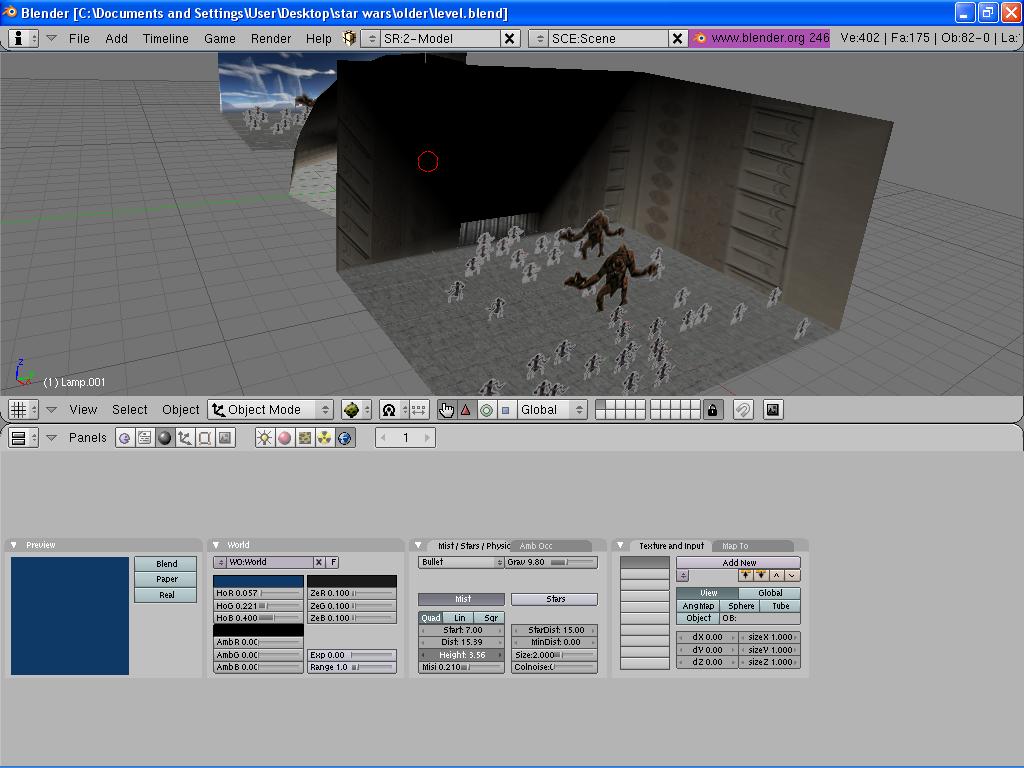Open Logic context panel icon
Screen dimensions: 1024x768
124,438
